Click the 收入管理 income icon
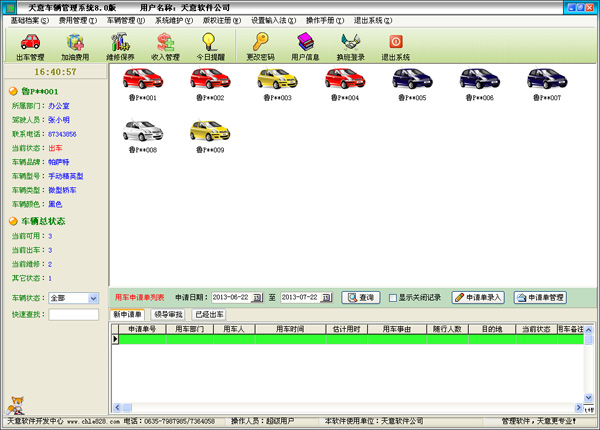600x430 pixels. tap(166, 46)
